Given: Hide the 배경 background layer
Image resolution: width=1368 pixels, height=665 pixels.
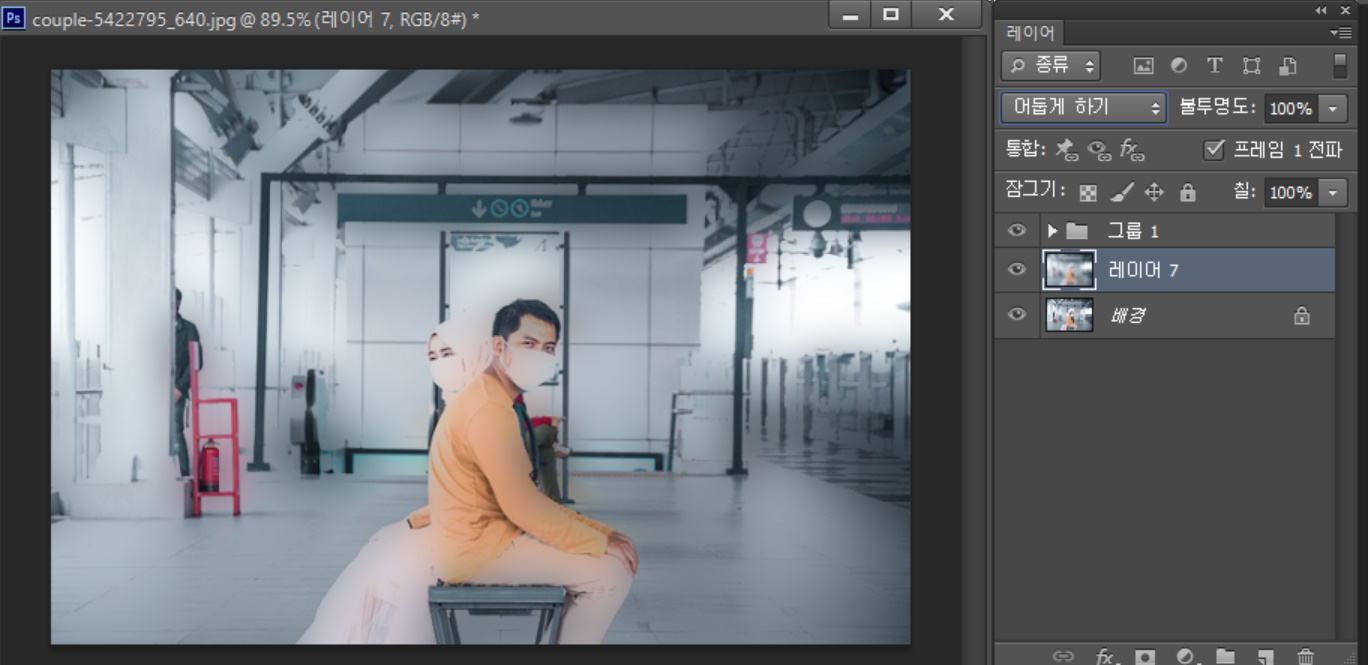Looking at the screenshot, I should tap(1017, 315).
